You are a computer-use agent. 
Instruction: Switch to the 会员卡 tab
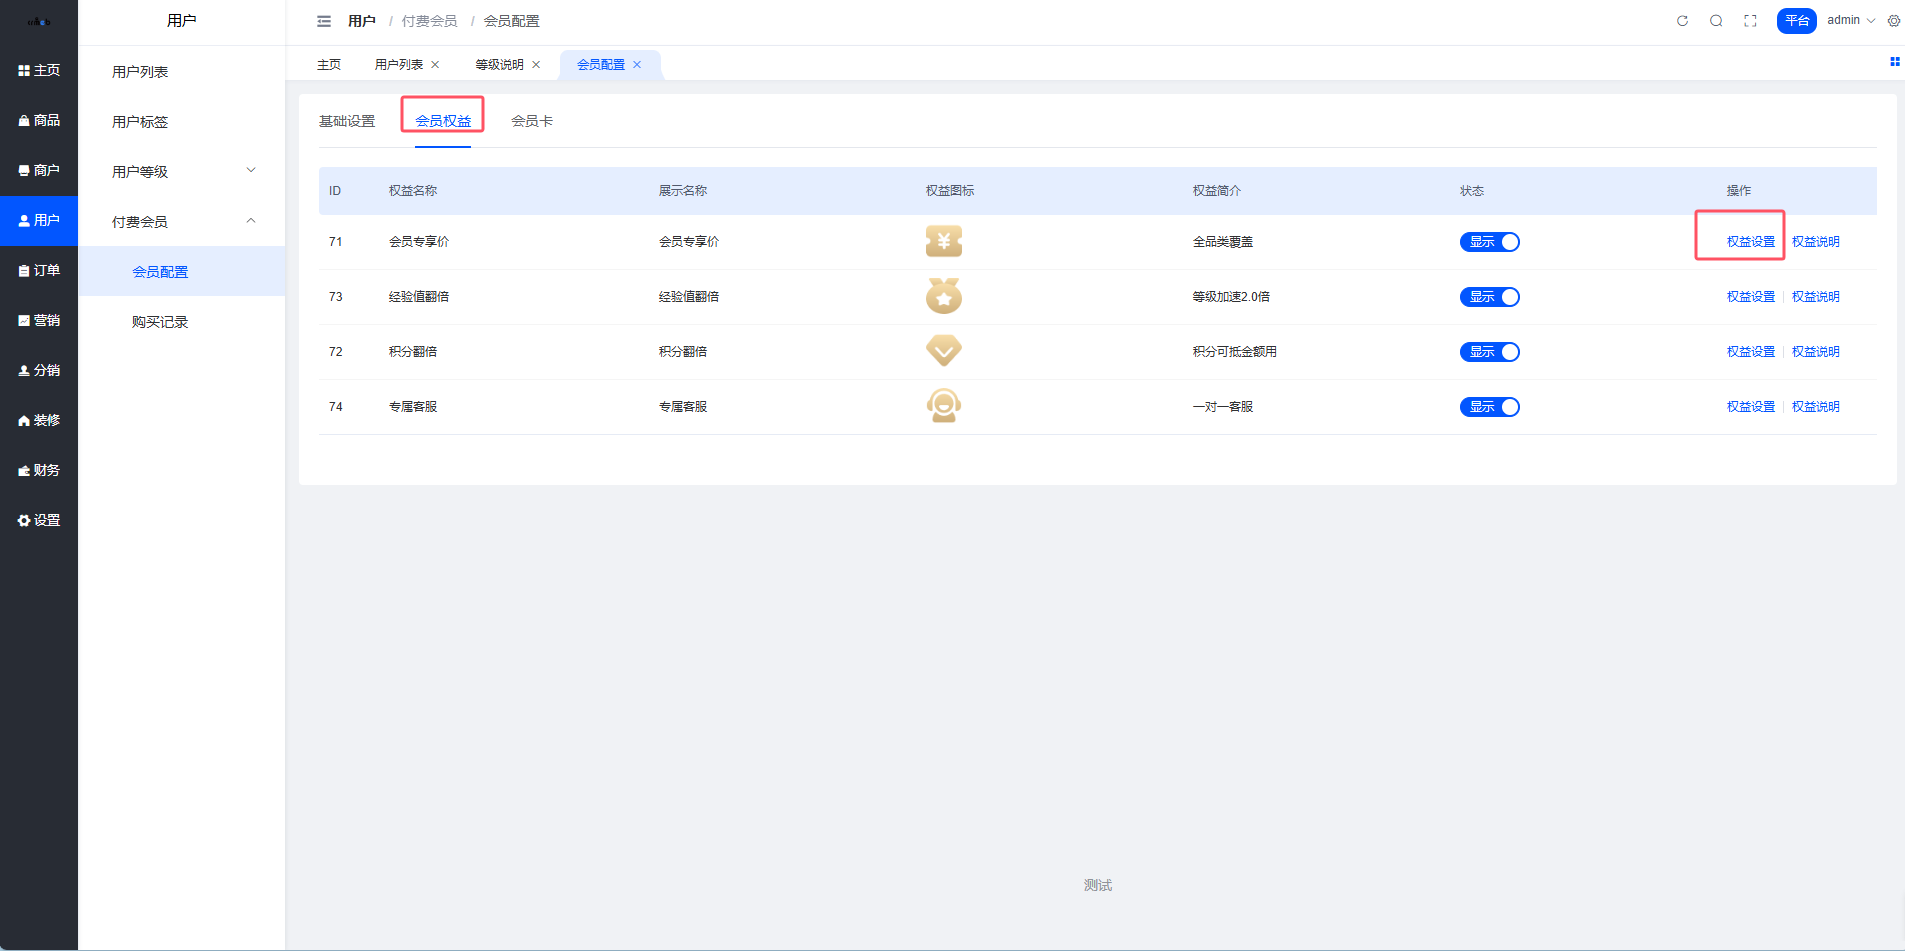click(x=532, y=121)
